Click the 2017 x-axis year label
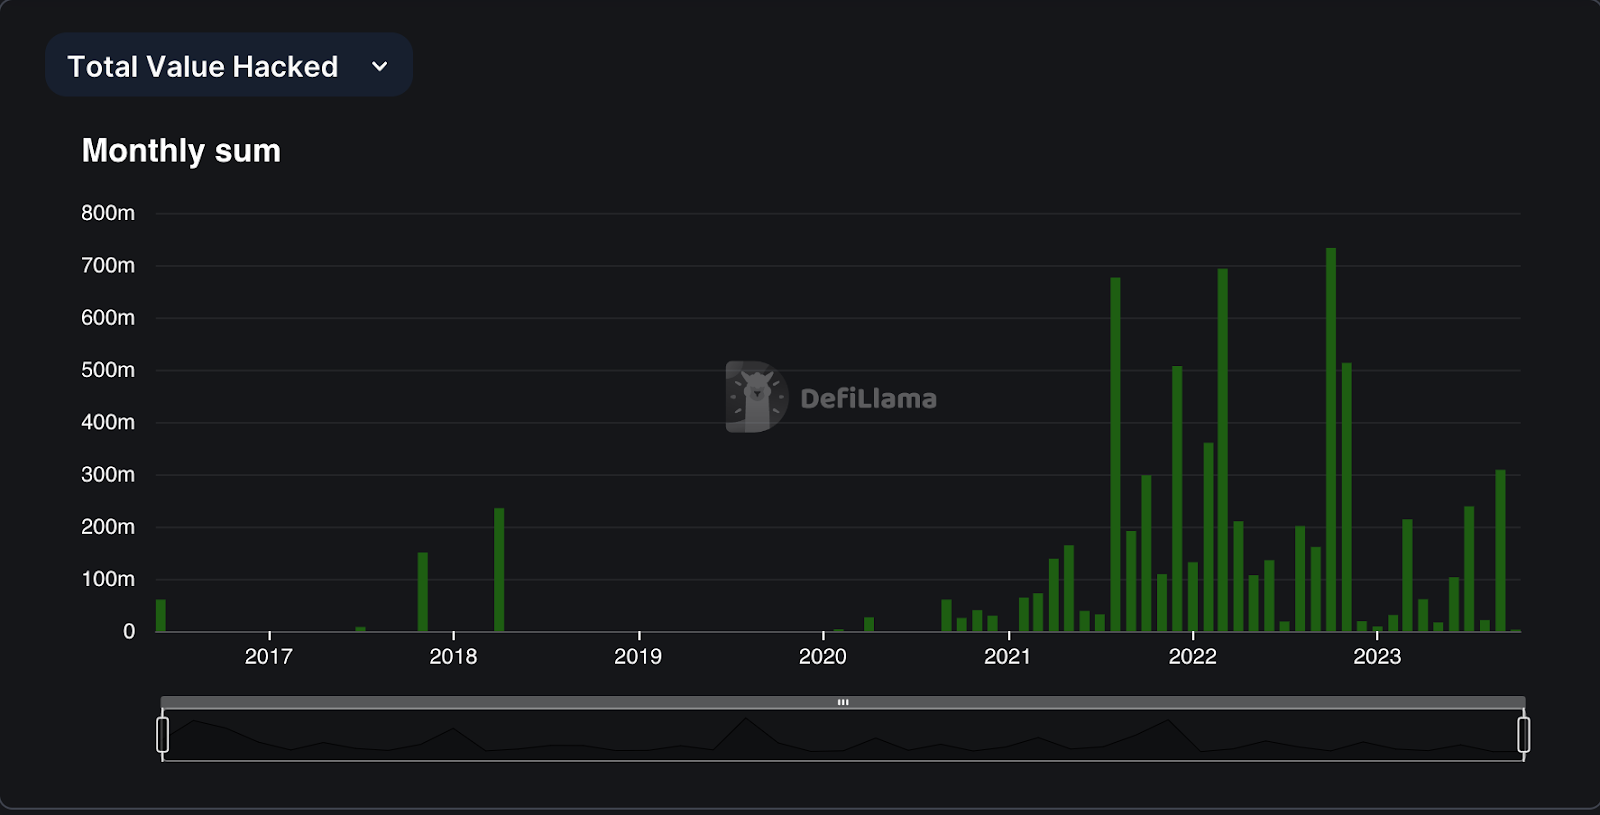Image resolution: width=1600 pixels, height=815 pixels. click(x=268, y=657)
